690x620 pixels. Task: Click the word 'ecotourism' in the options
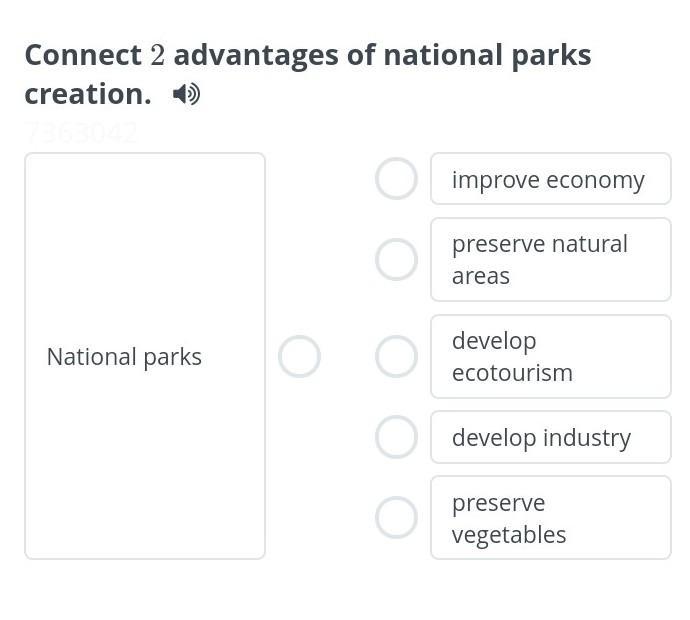point(512,373)
